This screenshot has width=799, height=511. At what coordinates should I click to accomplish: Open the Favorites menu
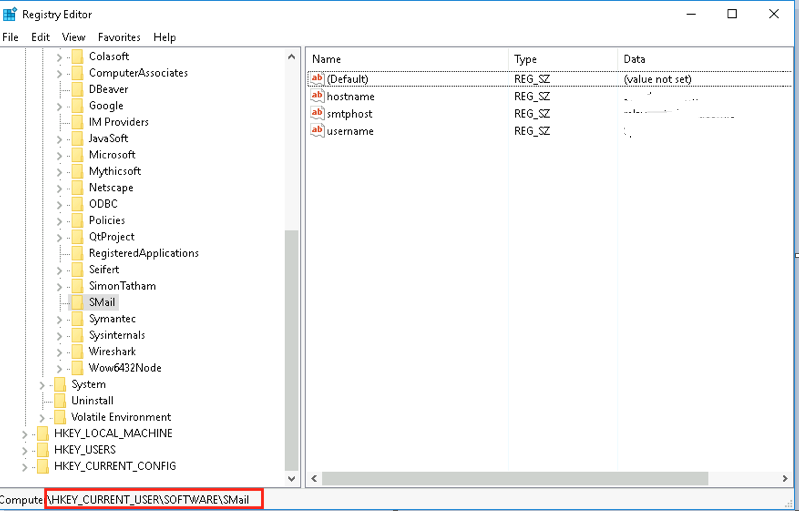(x=119, y=37)
